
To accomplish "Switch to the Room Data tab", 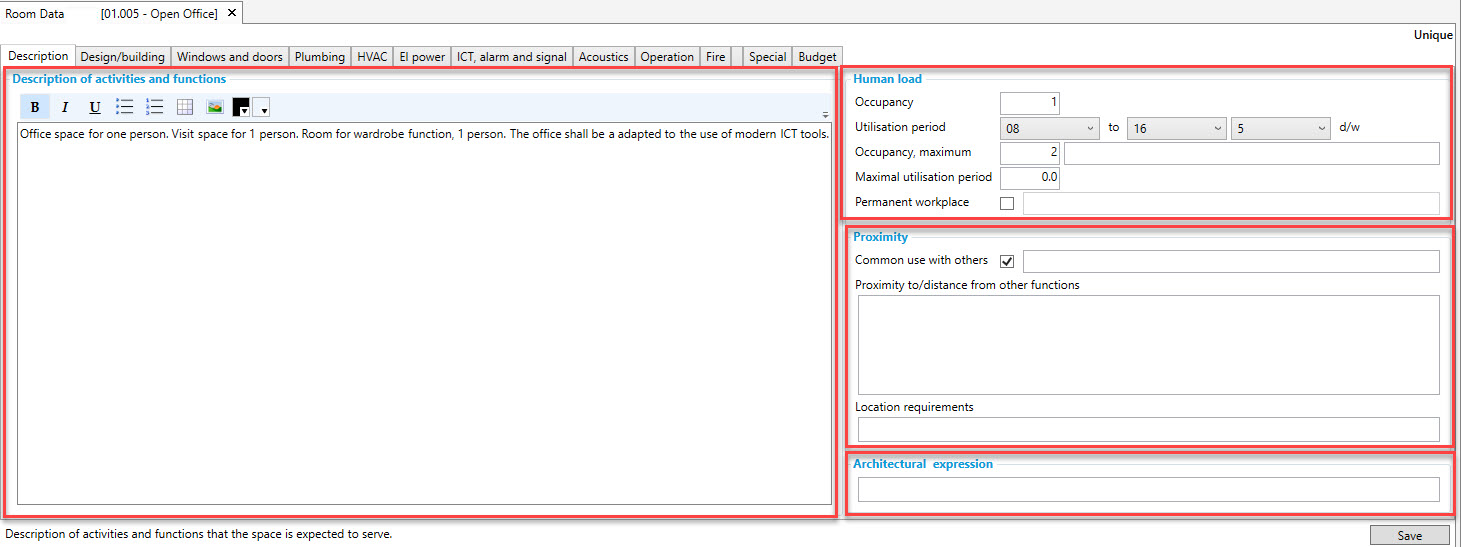I will pyautogui.click(x=35, y=14).
